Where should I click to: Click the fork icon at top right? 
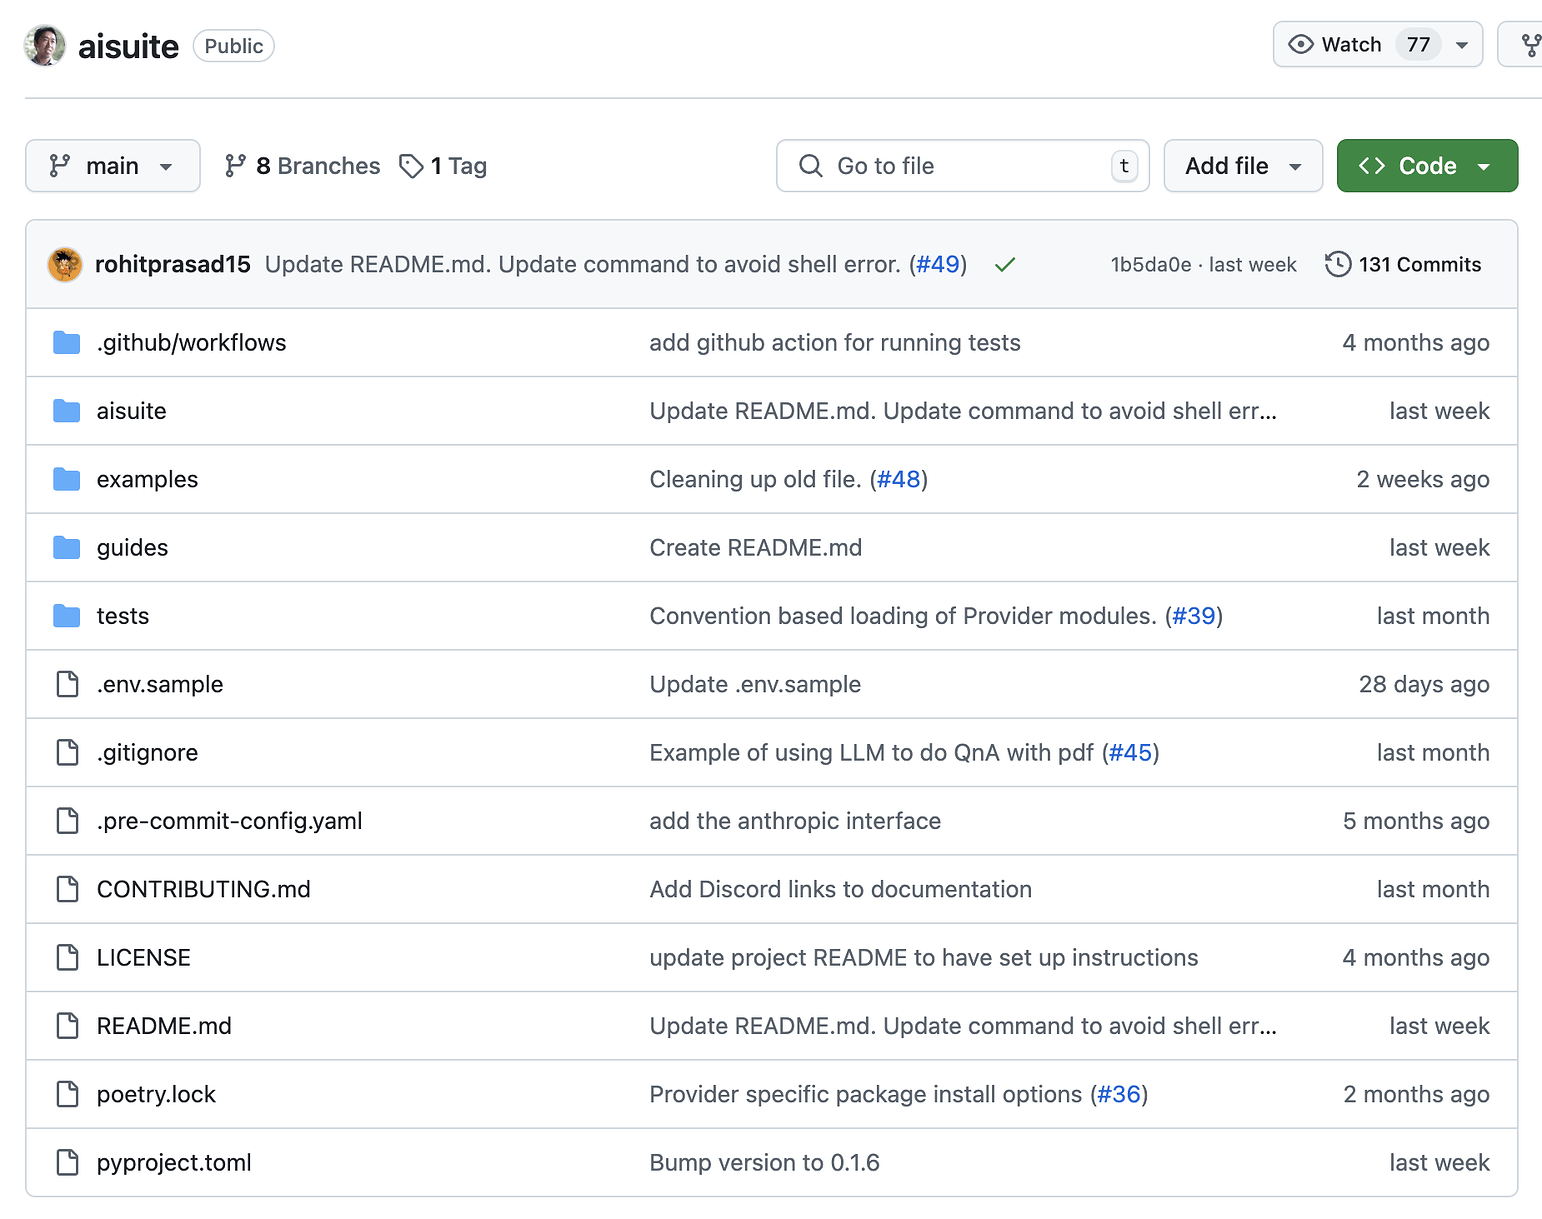click(x=1530, y=45)
